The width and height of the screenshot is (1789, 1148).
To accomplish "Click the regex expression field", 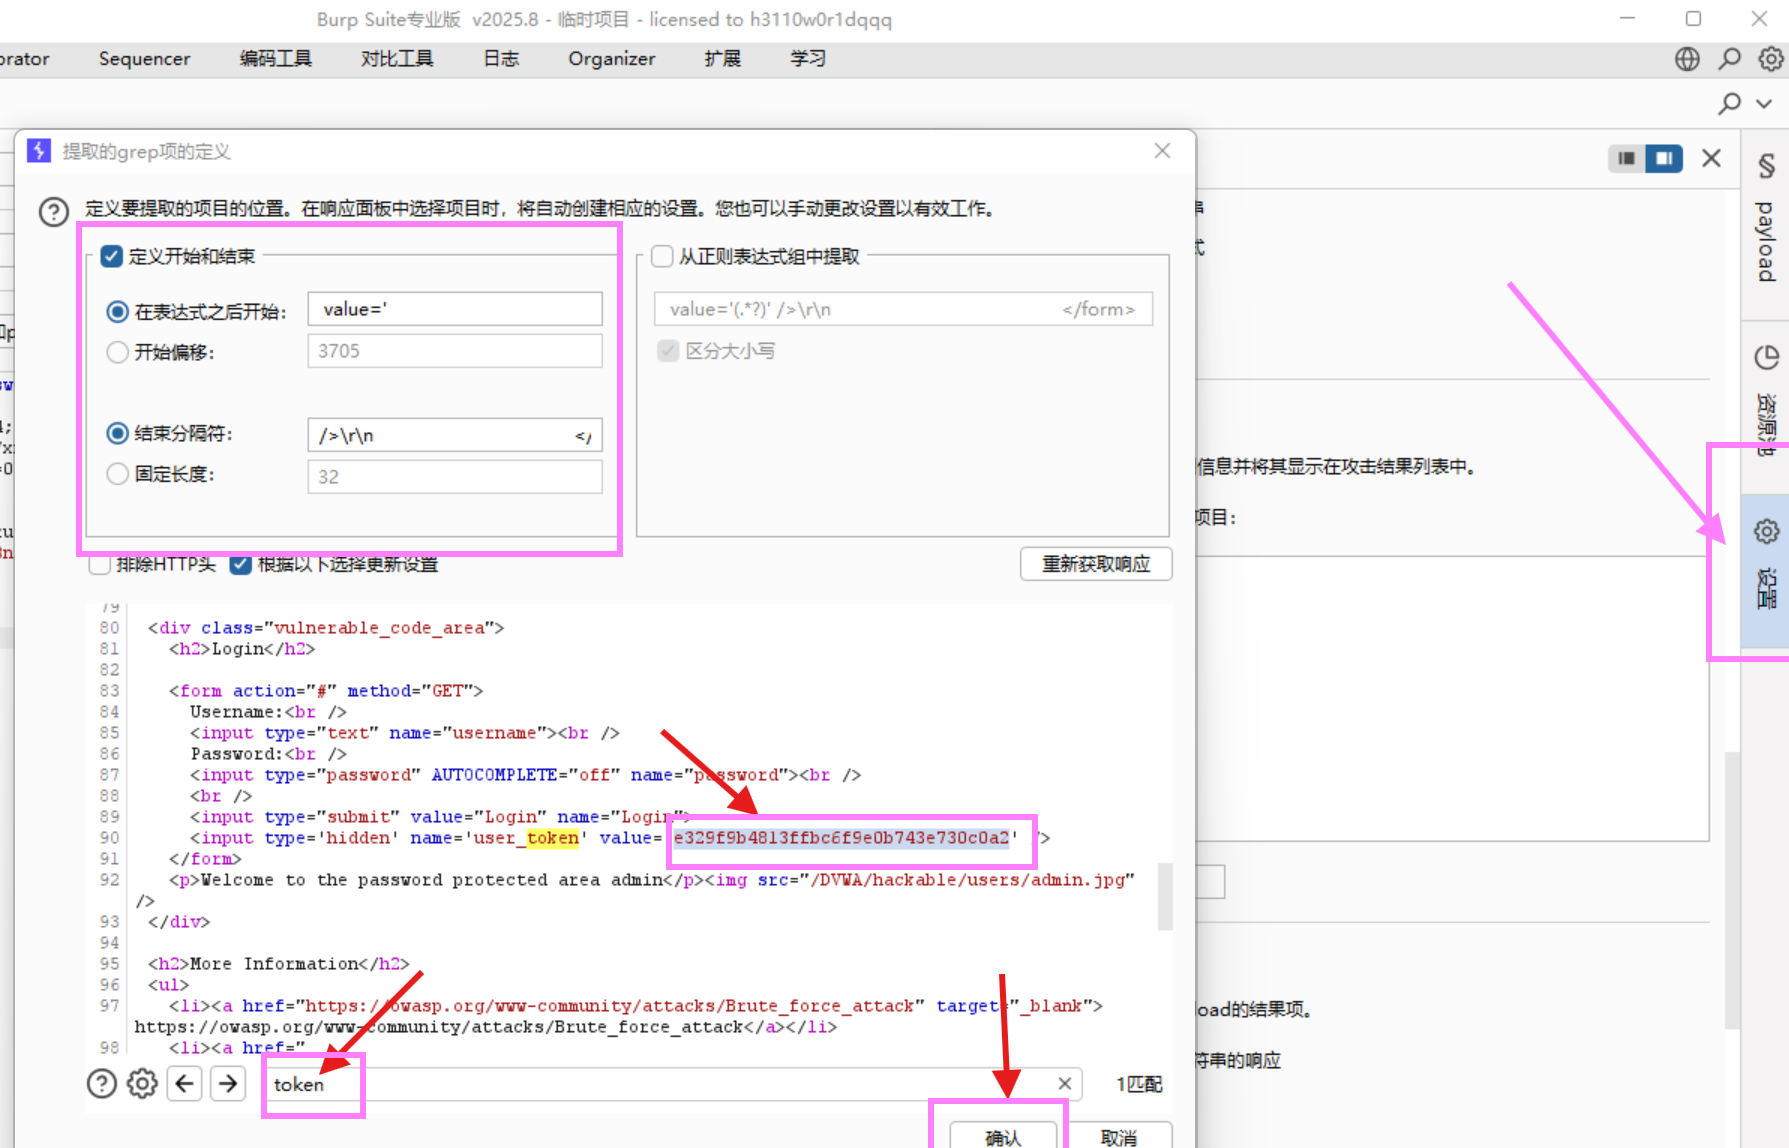I will point(903,309).
